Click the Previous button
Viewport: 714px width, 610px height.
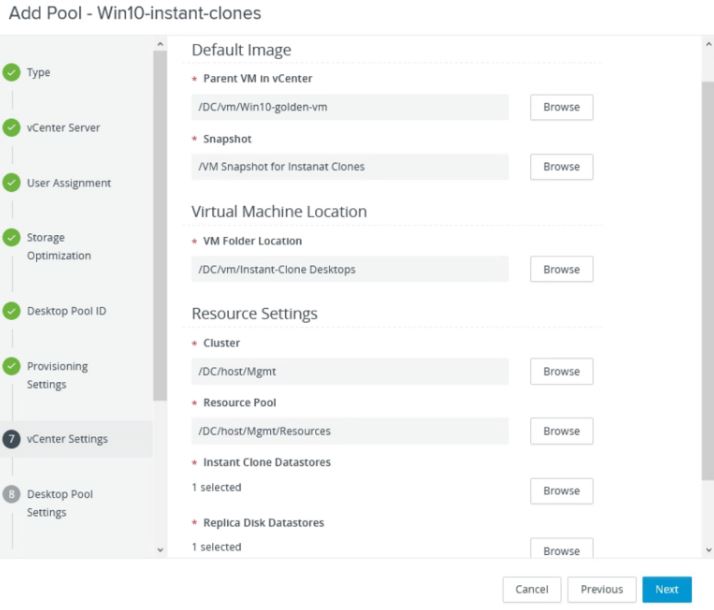(x=602, y=590)
